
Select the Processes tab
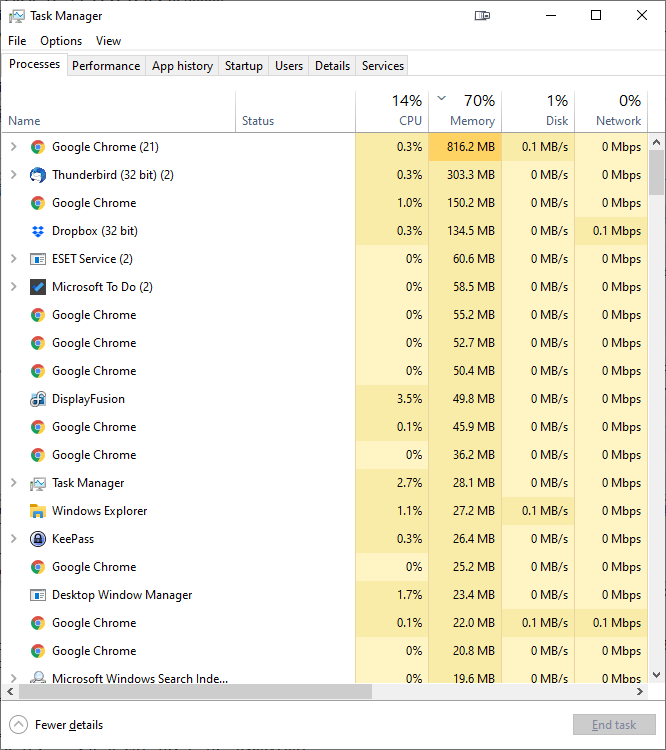pos(34,65)
